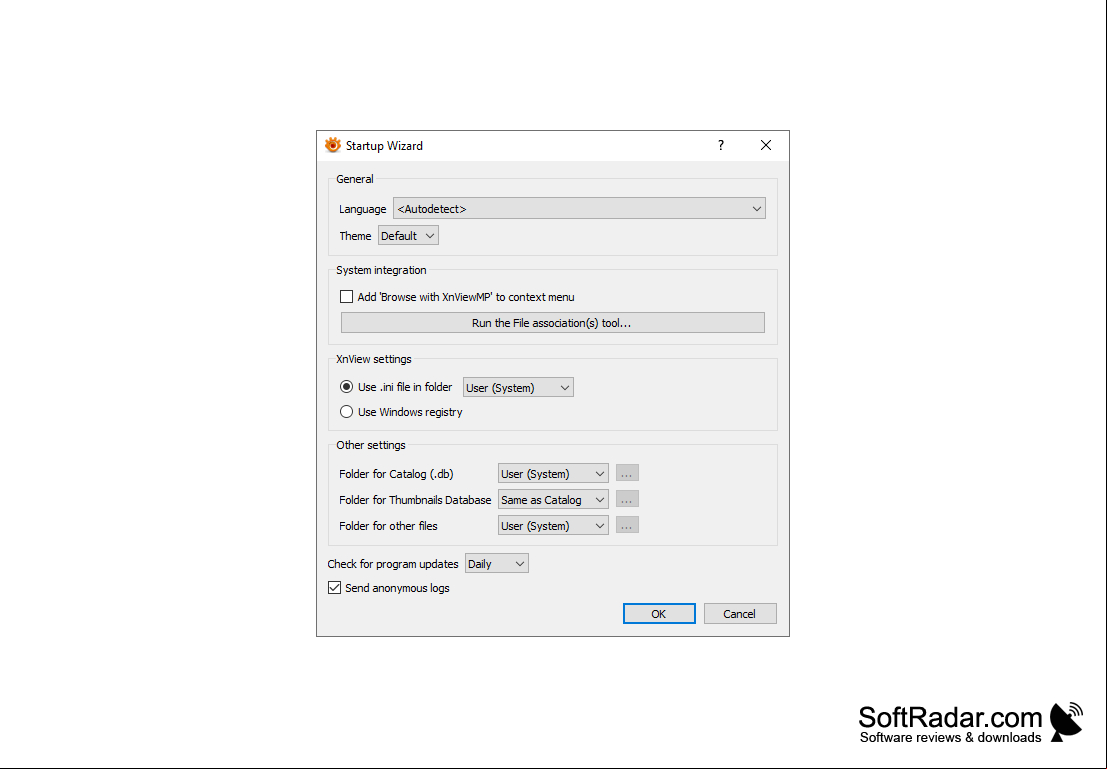Click the 'Folder for Catalog (.db)' label
The image size is (1107, 769).
point(396,474)
